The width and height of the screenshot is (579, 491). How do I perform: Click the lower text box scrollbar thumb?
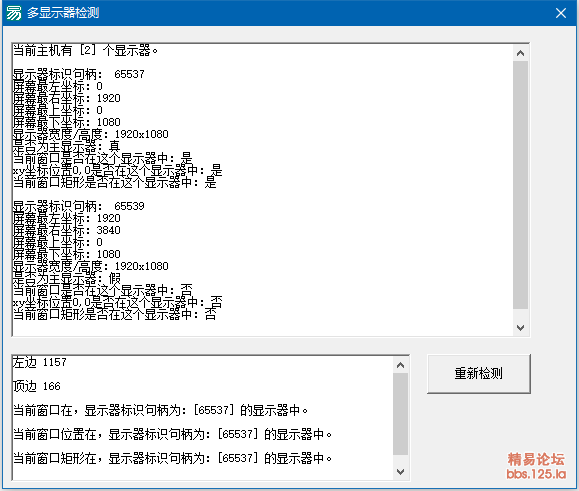(400, 414)
